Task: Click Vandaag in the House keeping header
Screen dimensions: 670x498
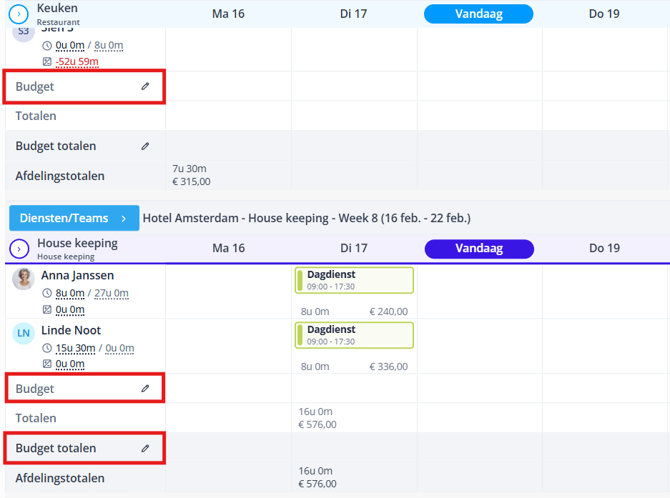Action: [479, 248]
